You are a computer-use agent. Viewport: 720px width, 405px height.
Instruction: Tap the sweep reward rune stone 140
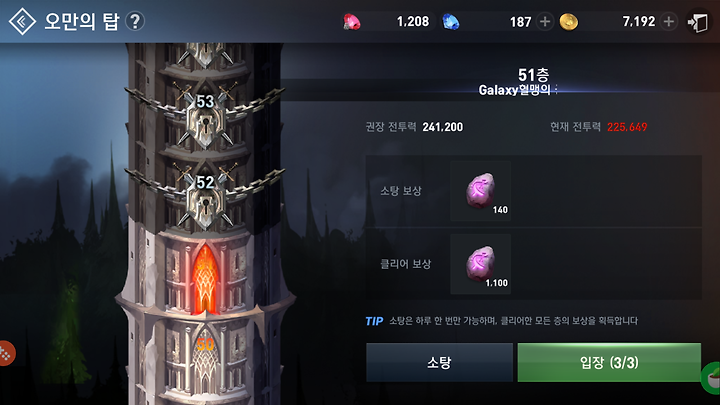[x=480, y=191]
